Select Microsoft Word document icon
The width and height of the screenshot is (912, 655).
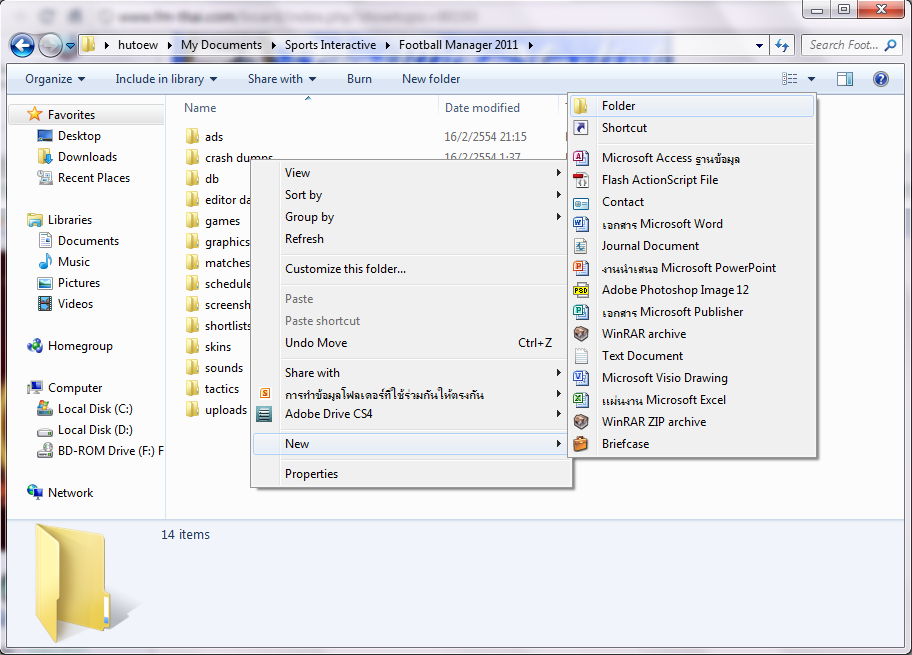click(x=580, y=224)
